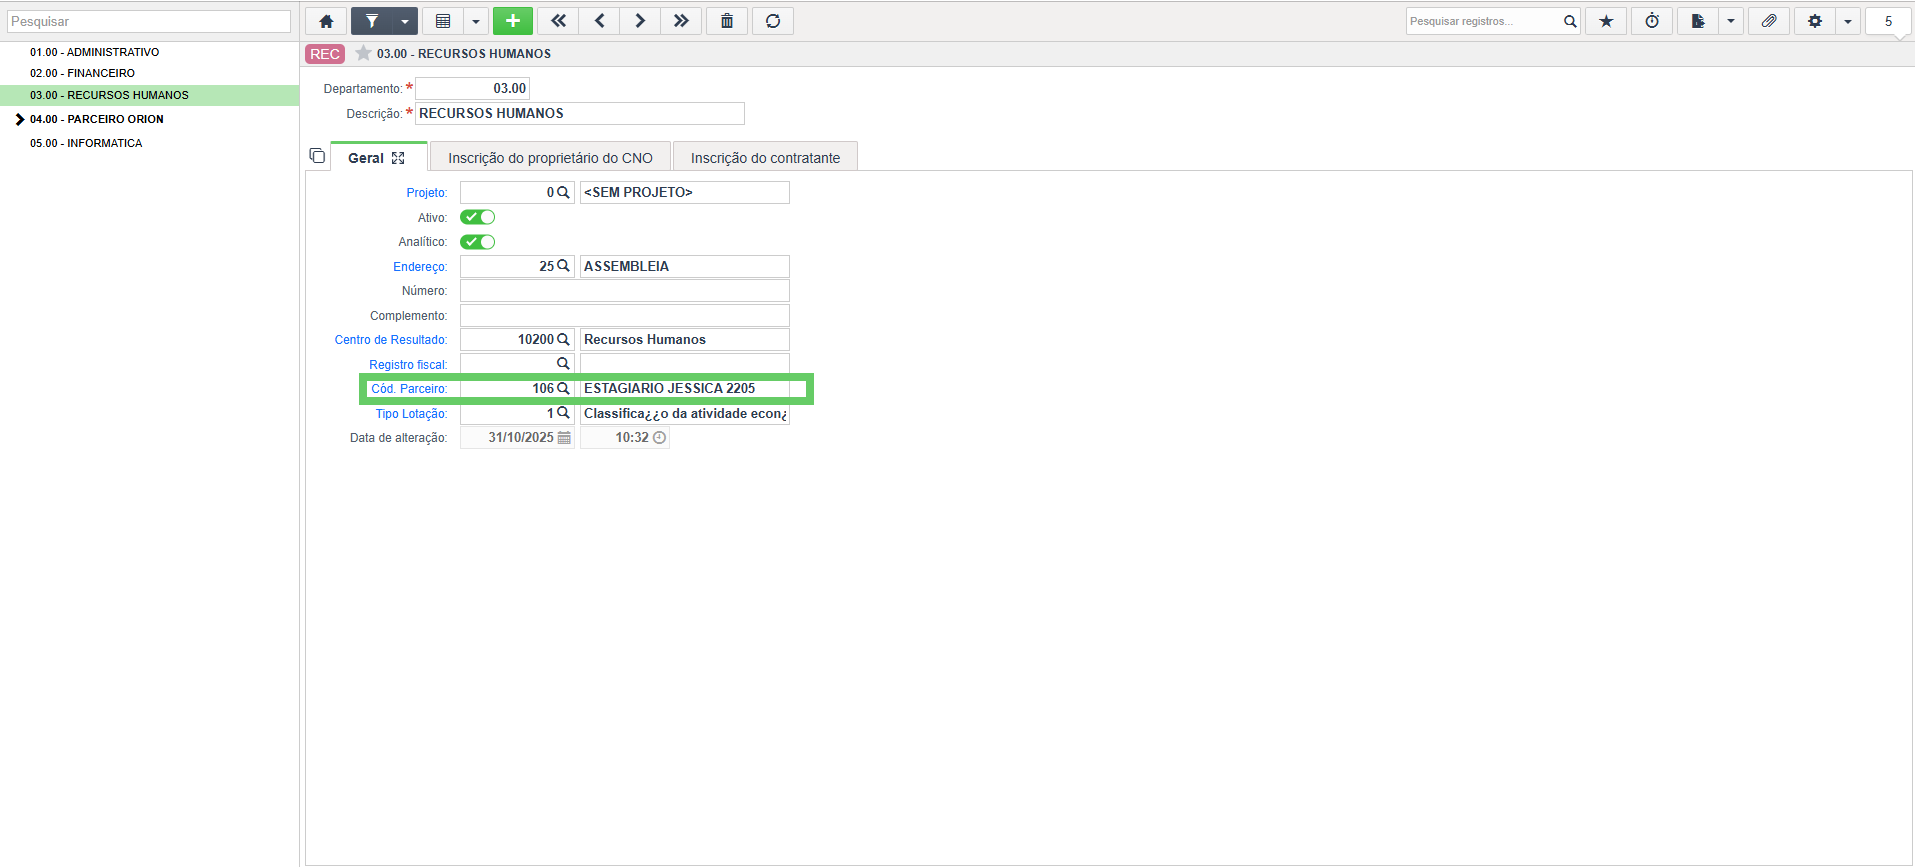The image size is (1915, 867).
Task: Select 01.00 - ADMINISTRATIVO in tree
Action: tap(94, 52)
